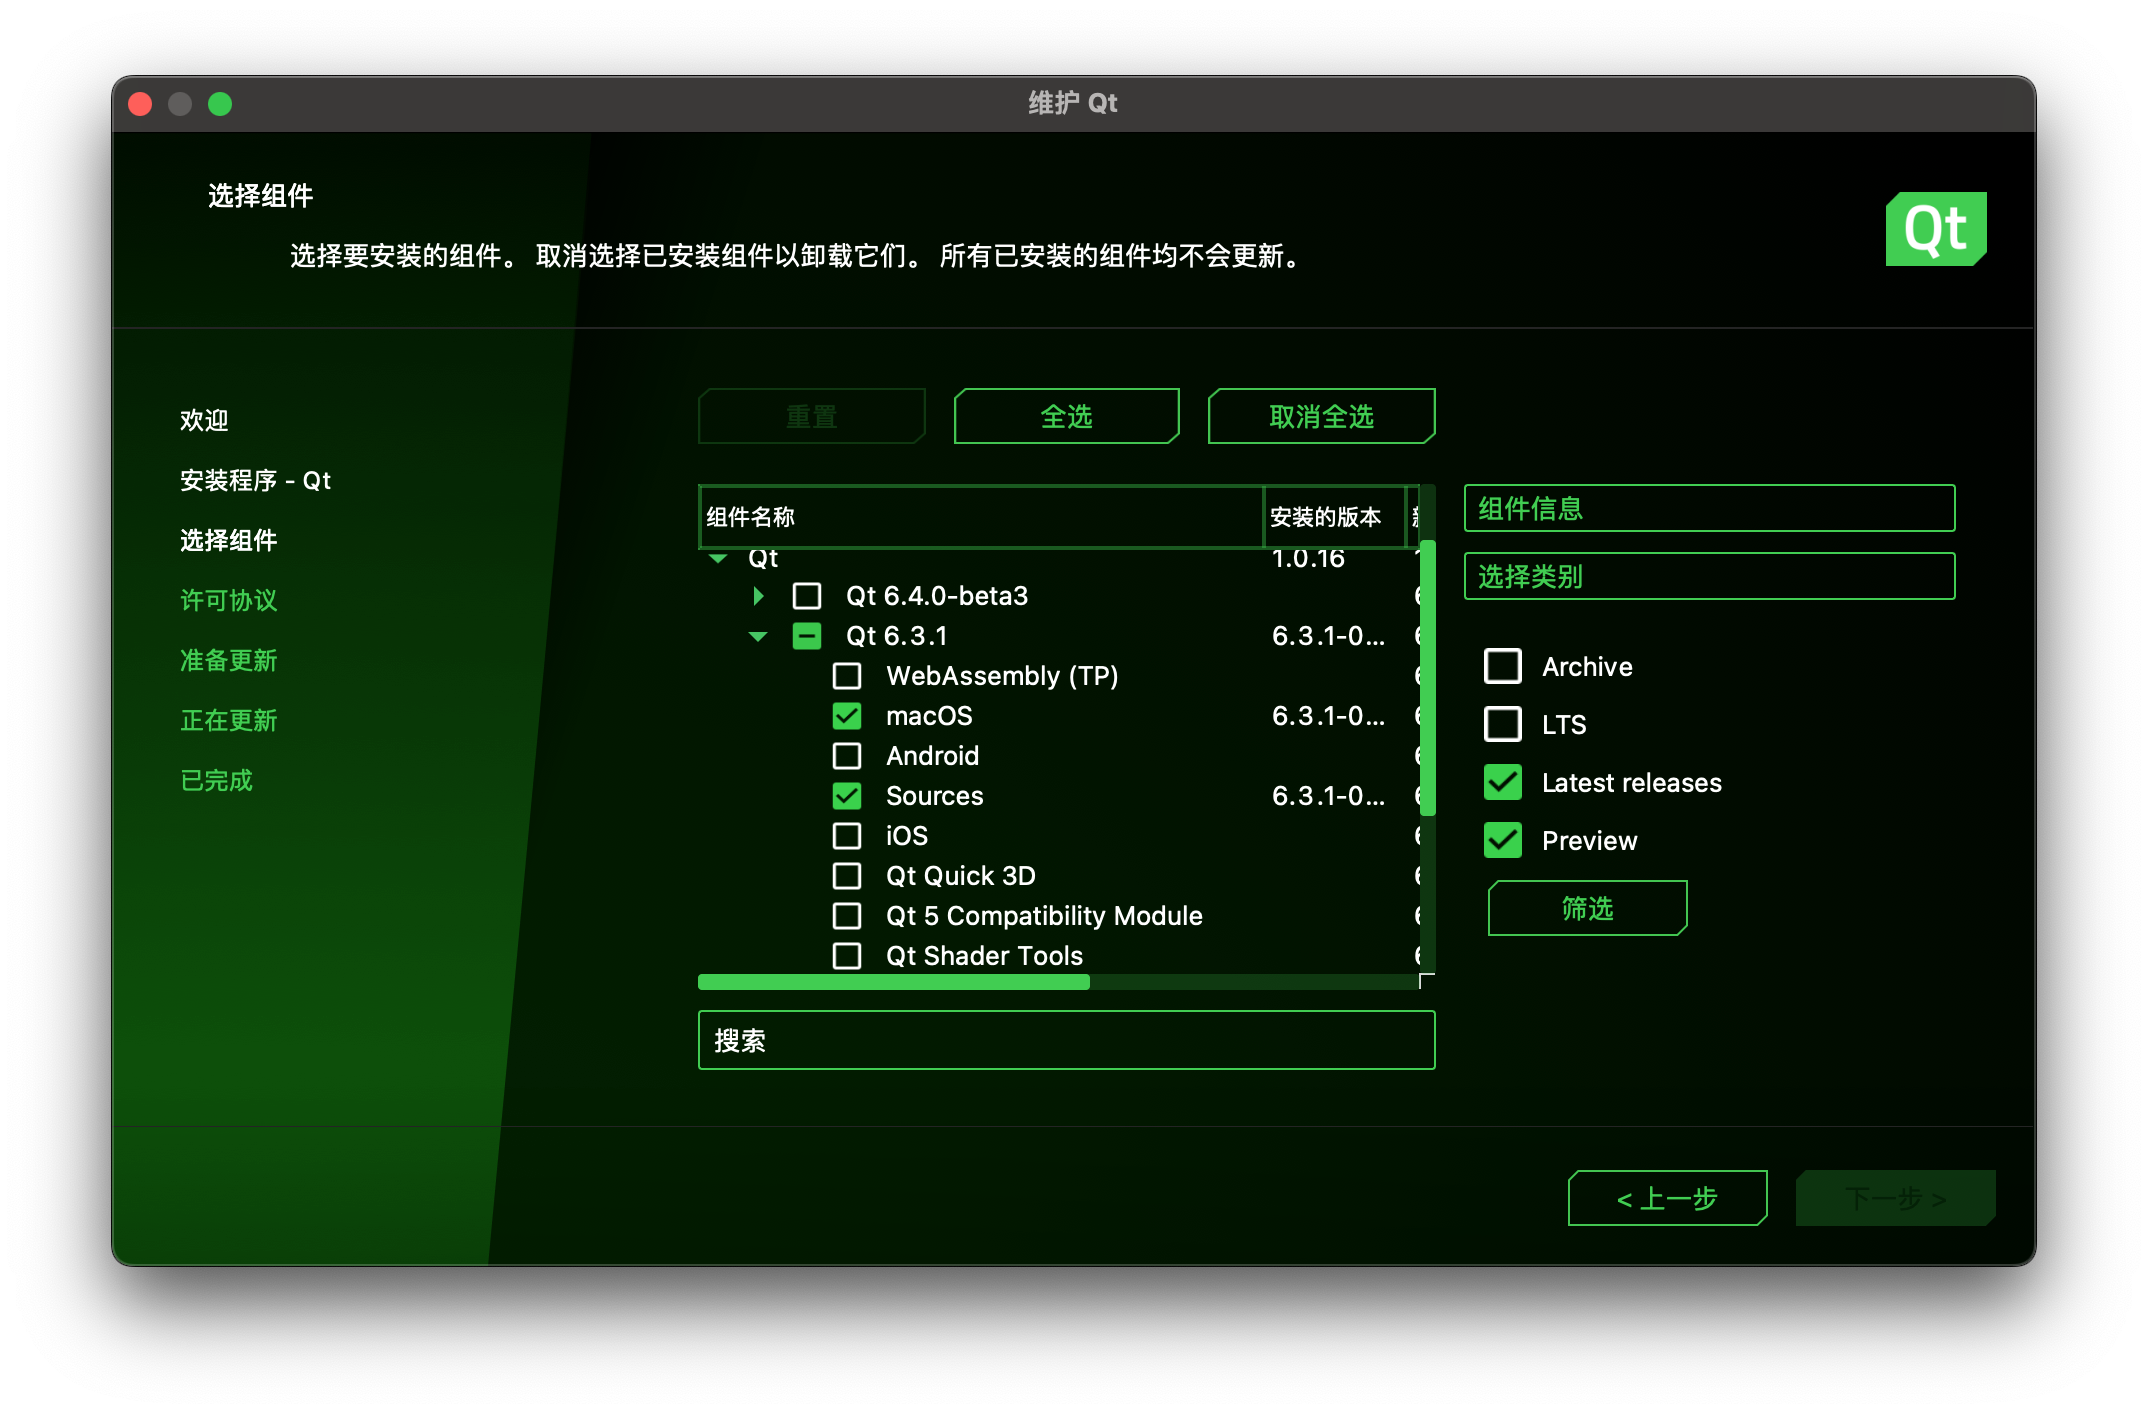The width and height of the screenshot is (2148, 1414).
Task: Check the Qt Quick 3D checkbox
Action: pos(847,876)
